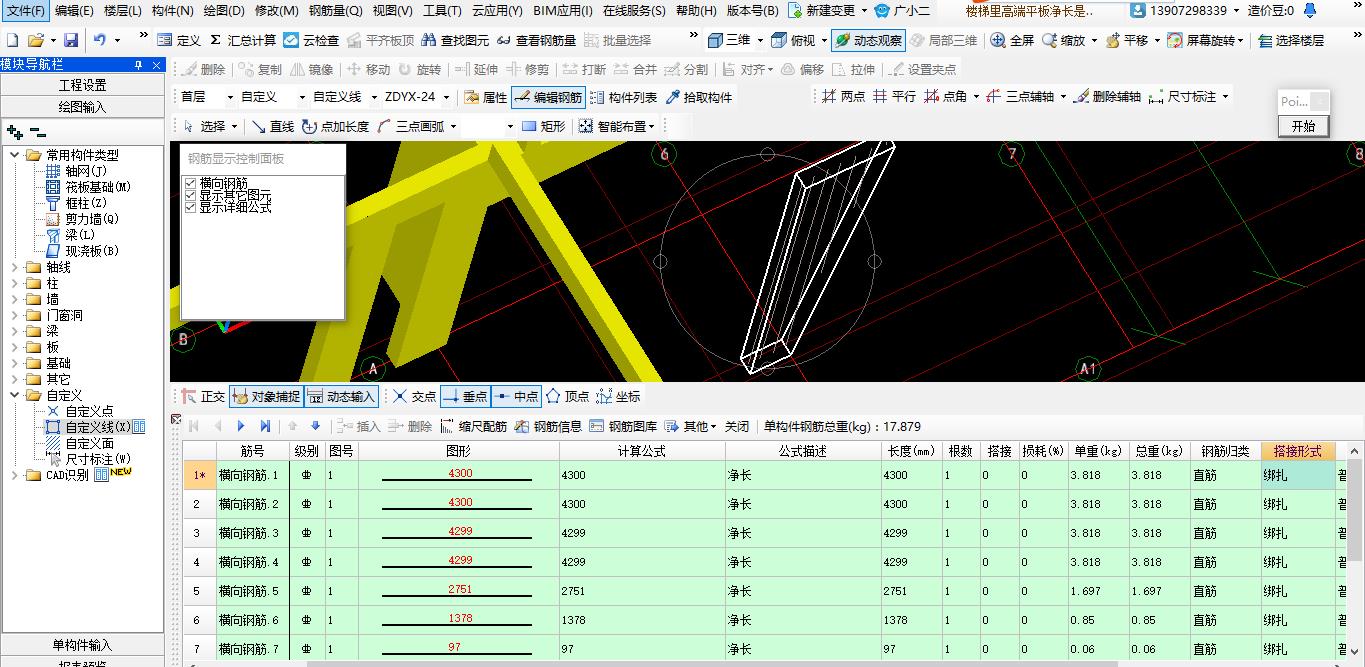Click the 汇总计算 sum calculation tool
The width and height of the screenshot is (1365, 667).
click(x=243, y=41)
